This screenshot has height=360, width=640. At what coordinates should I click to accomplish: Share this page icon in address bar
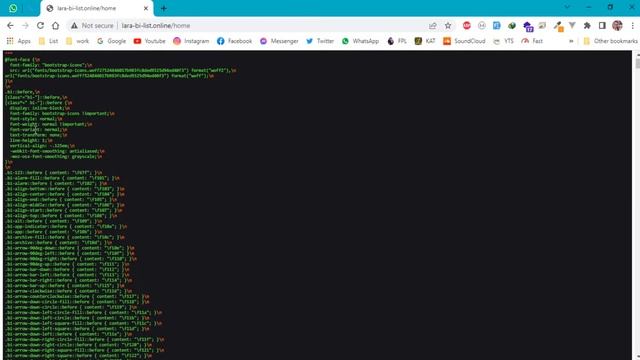point(433,26)
